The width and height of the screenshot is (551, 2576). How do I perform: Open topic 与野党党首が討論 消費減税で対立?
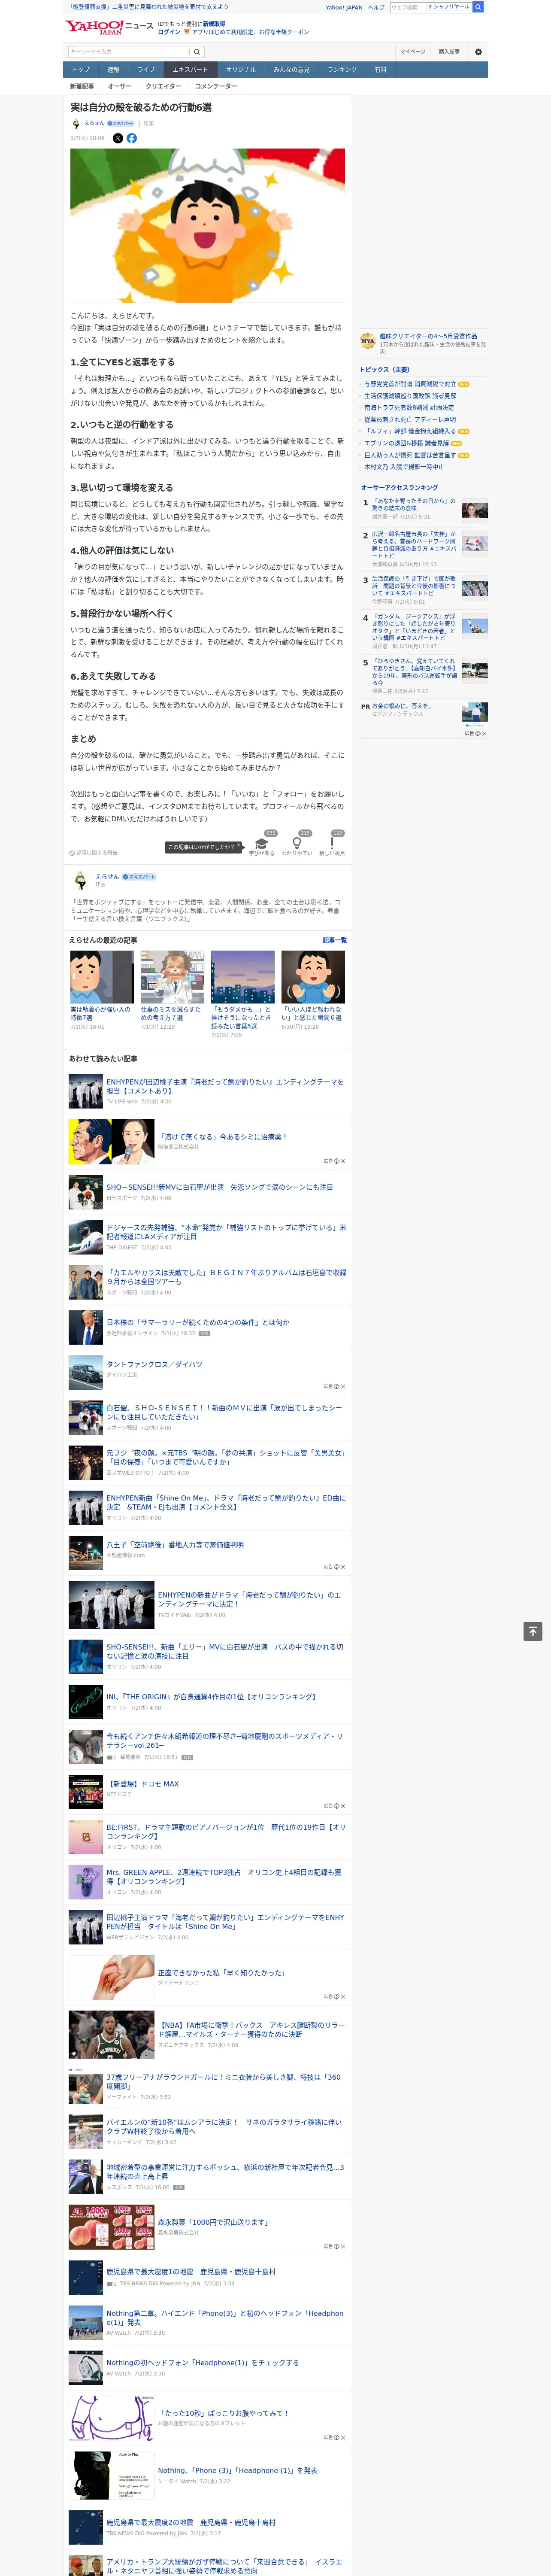[x=410, y=384]
